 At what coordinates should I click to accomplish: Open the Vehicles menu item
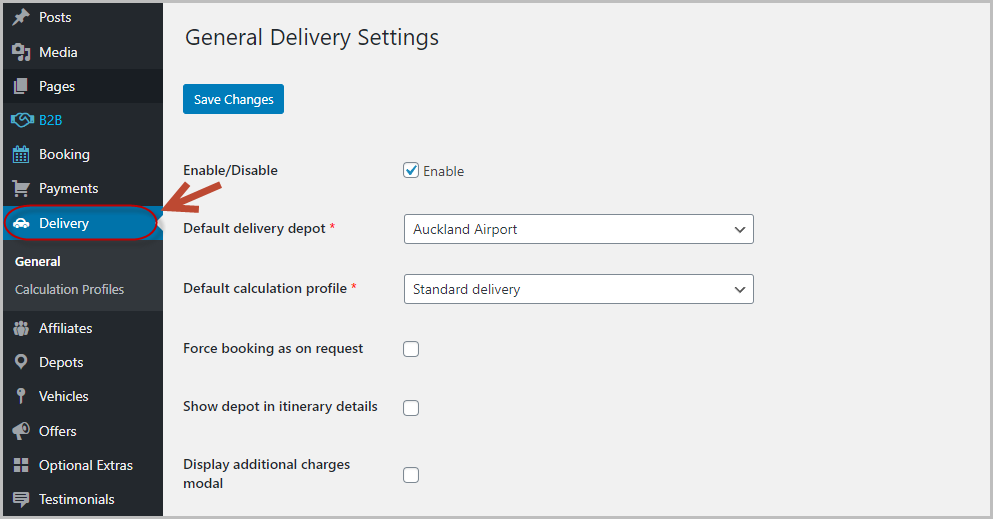point(83,396)
